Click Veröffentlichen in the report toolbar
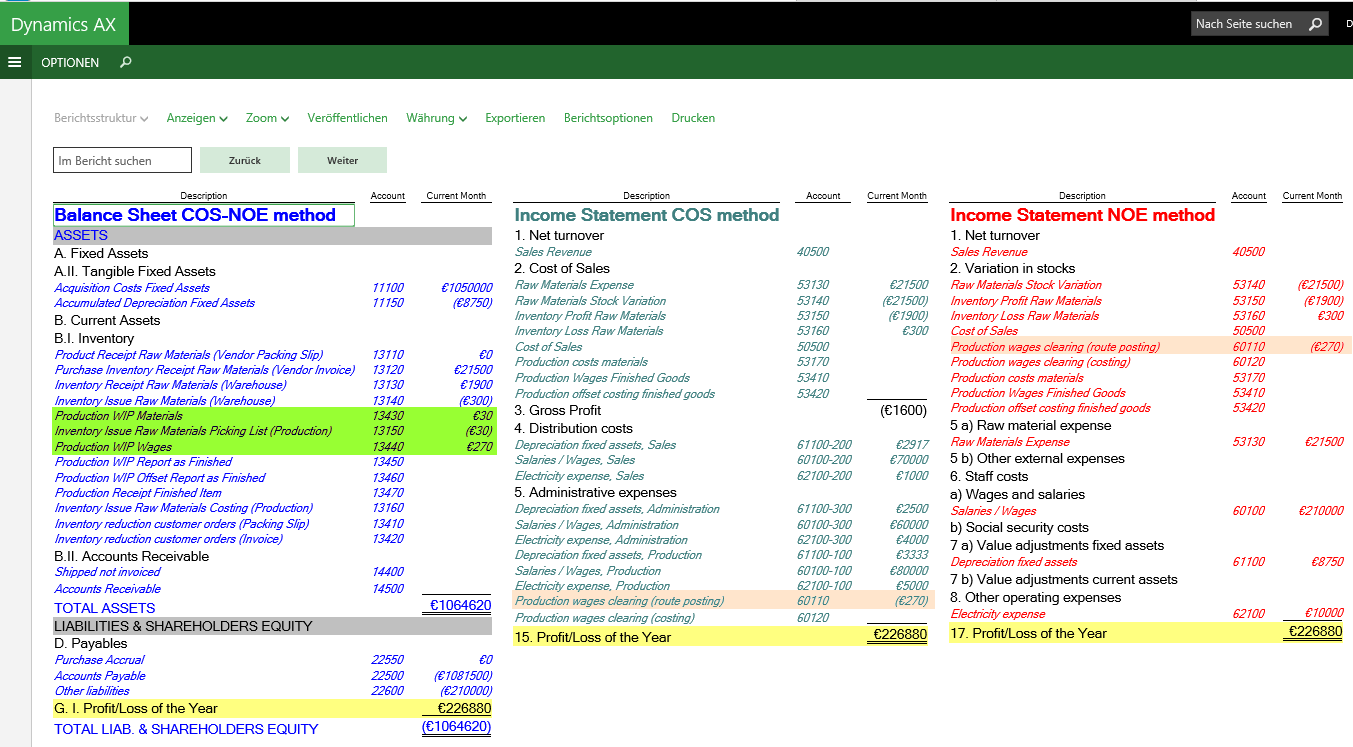Screen dimensions: 1353x747 pos(347,118)
